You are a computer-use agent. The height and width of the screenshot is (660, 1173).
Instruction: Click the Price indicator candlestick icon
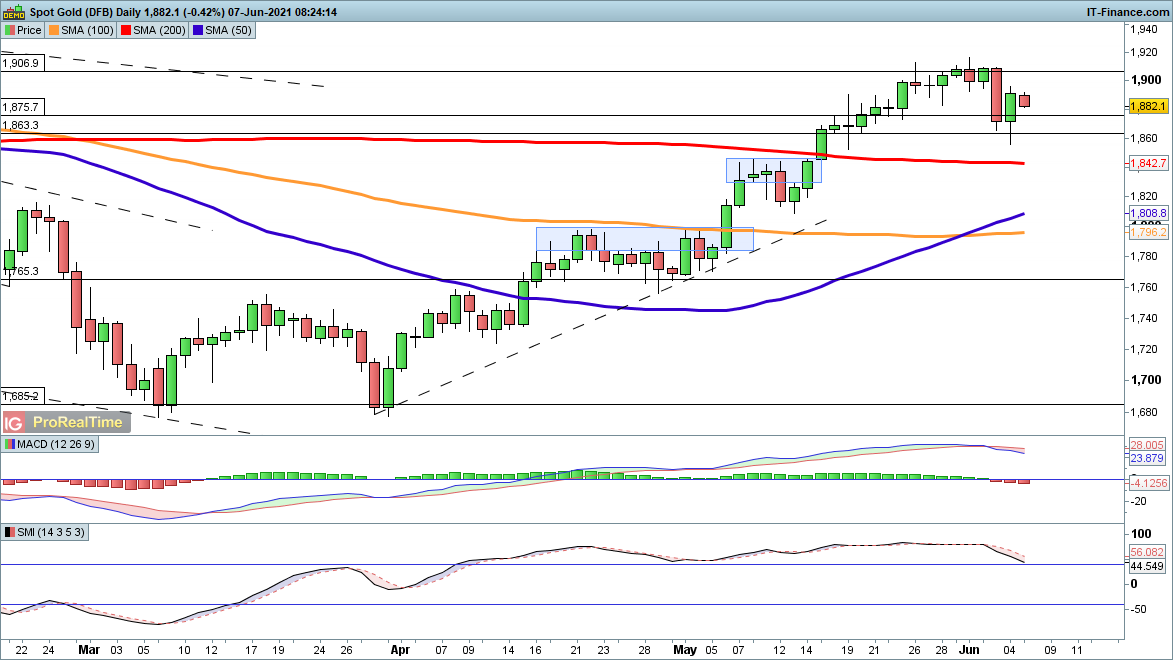(10, 30)
